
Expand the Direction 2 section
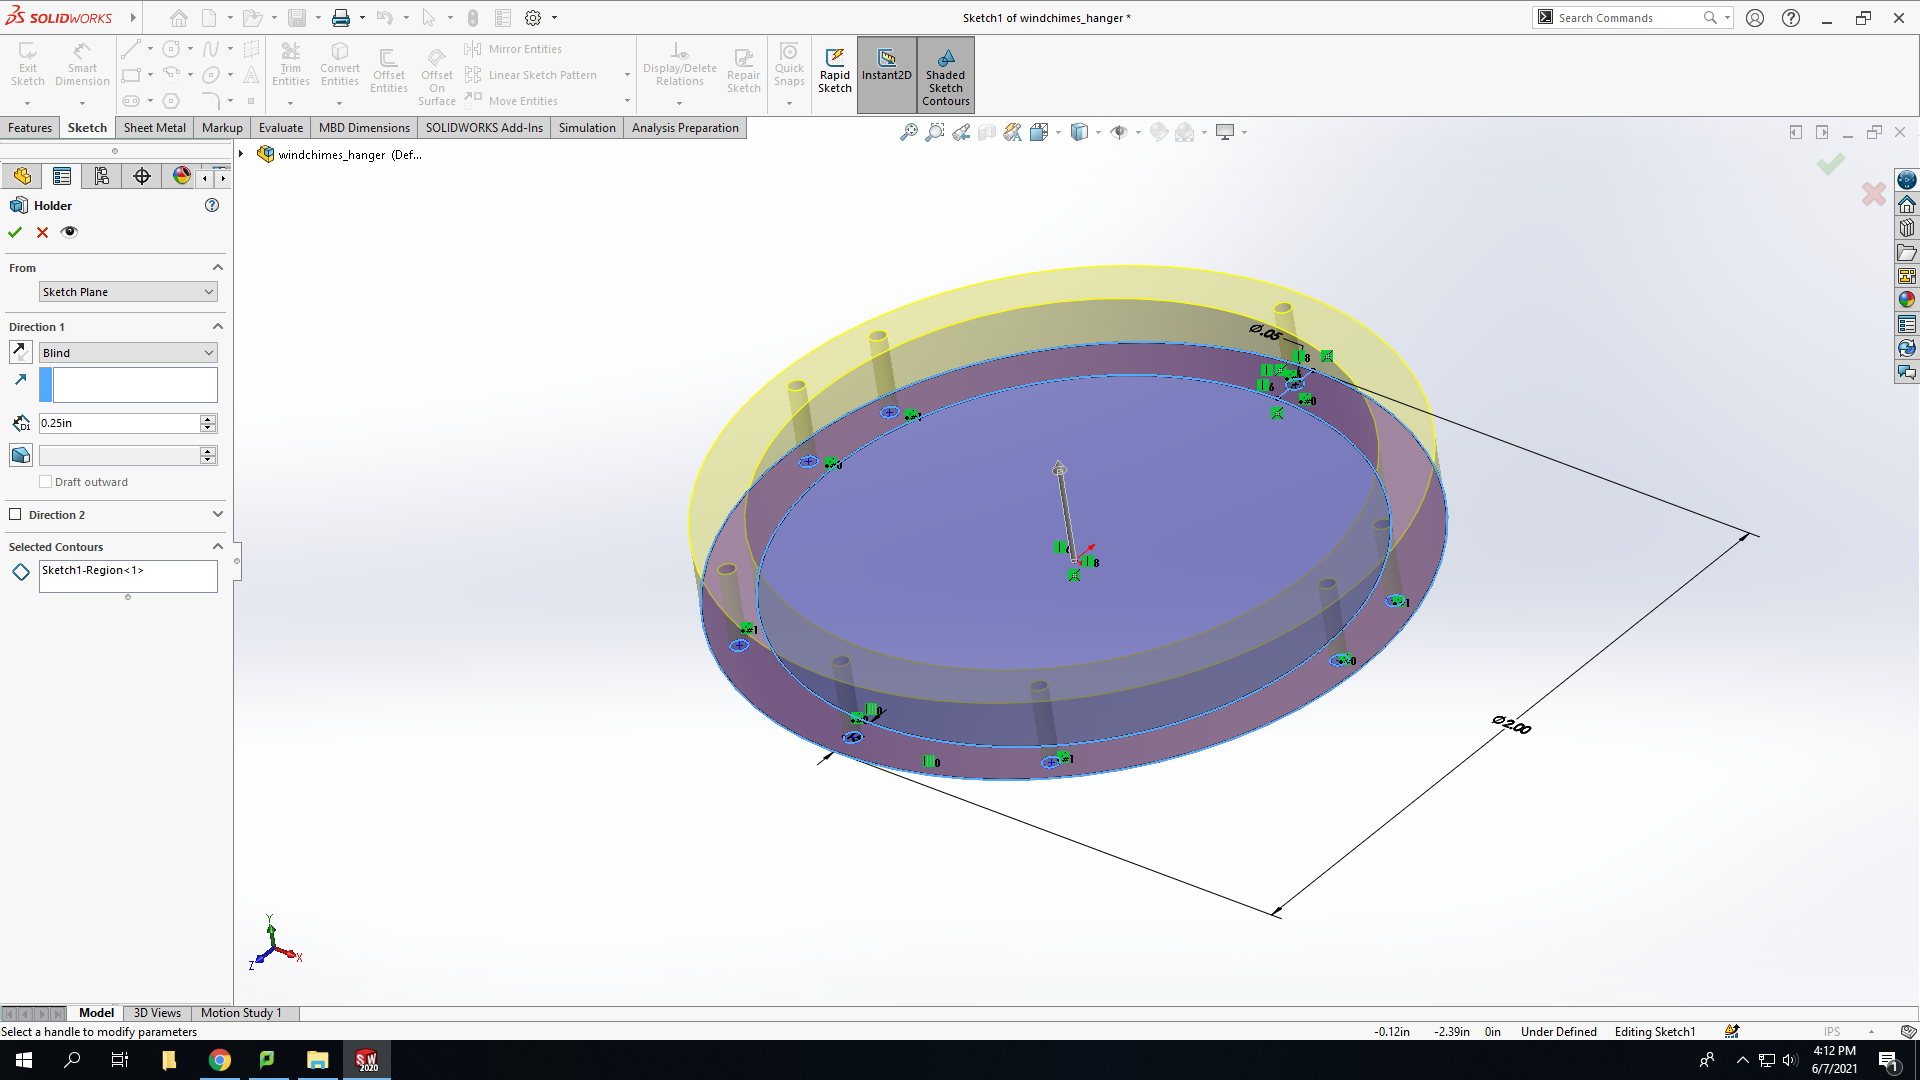pos(218,514)
